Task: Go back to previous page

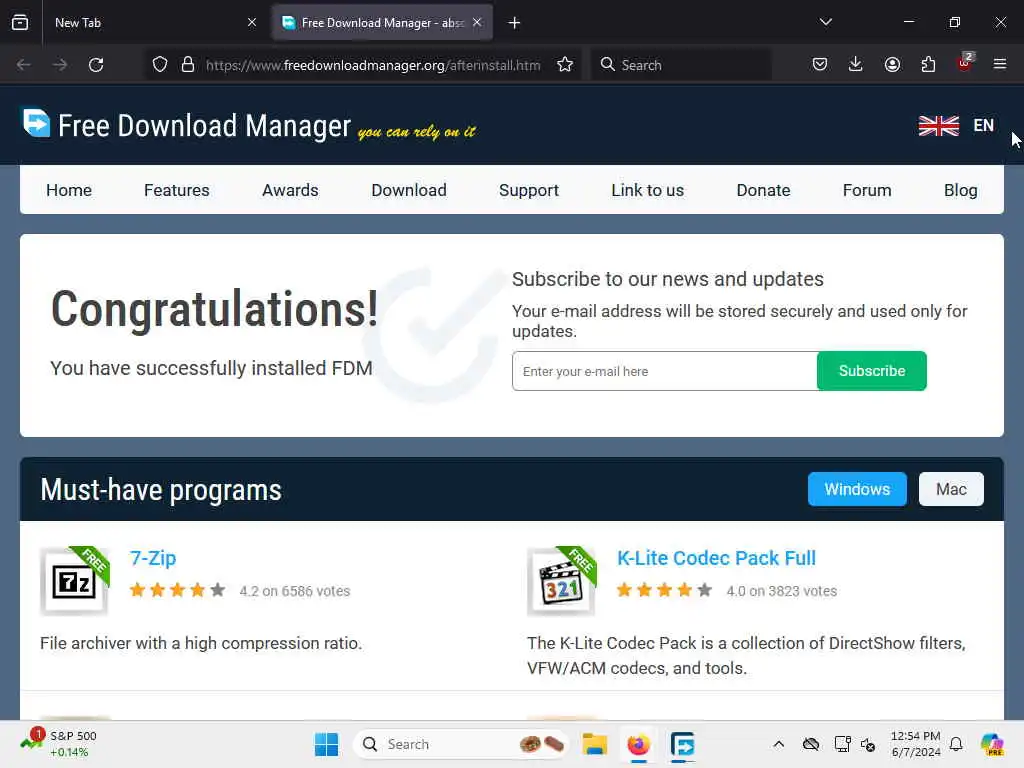Action: 24,65
